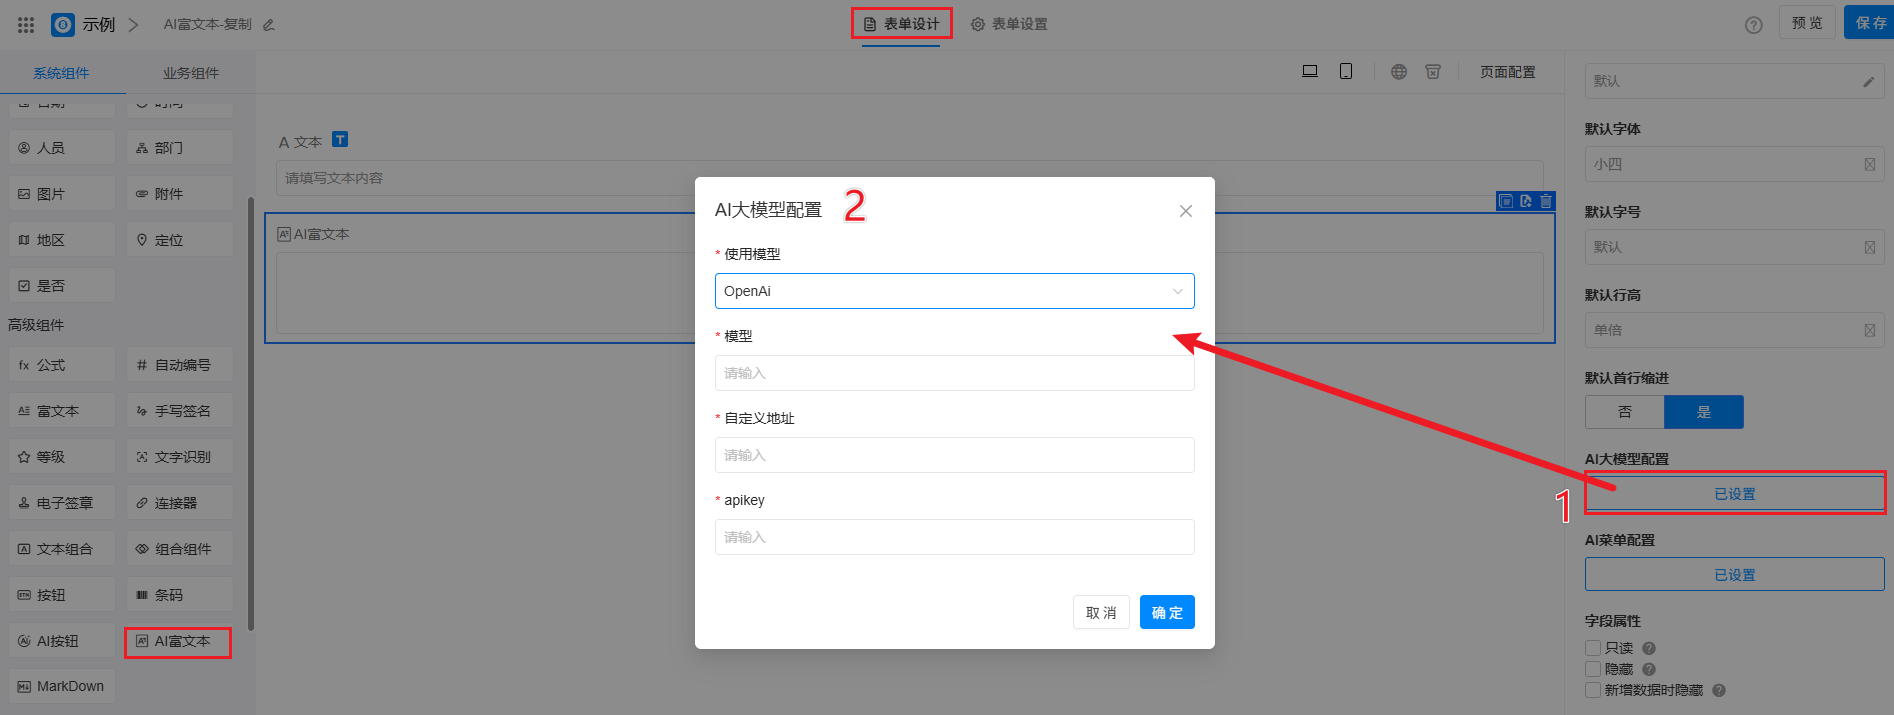
Task: Close the AI大模型配置 dialog
Action: [x=1185, y=211]
